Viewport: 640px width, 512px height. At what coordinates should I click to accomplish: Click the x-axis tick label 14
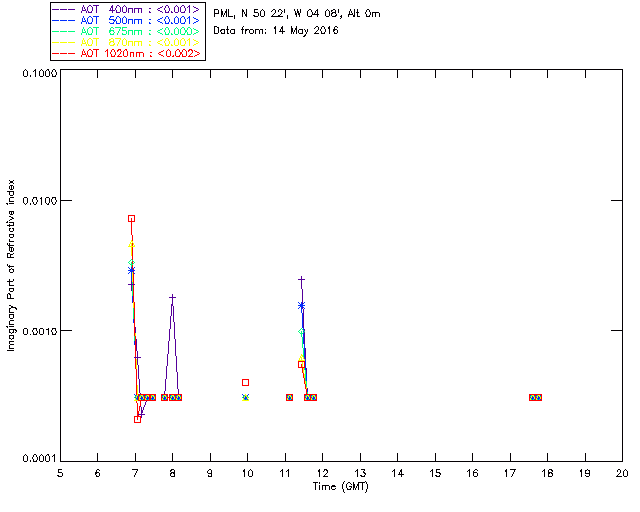(x=398, y=473)
